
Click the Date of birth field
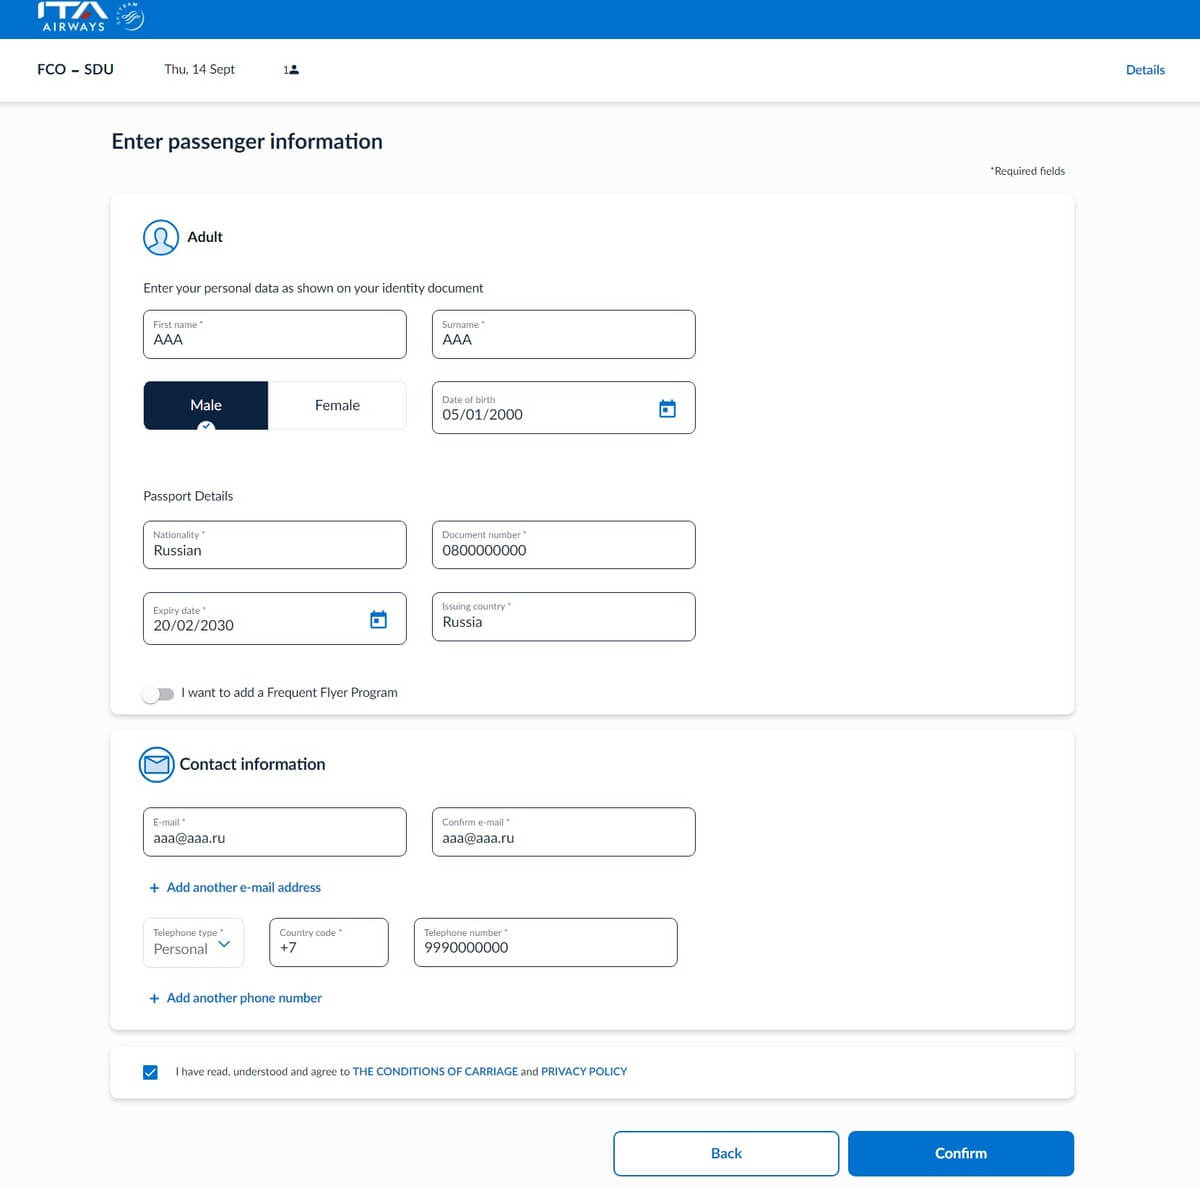(564, 408)
